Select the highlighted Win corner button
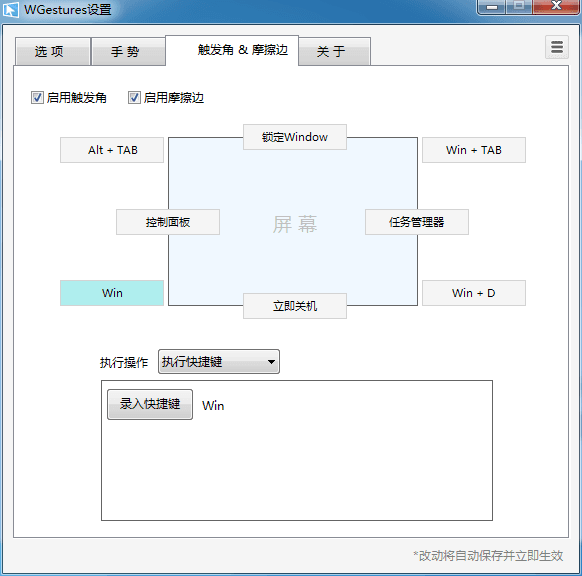582x576 pixels. pos(112,293)
